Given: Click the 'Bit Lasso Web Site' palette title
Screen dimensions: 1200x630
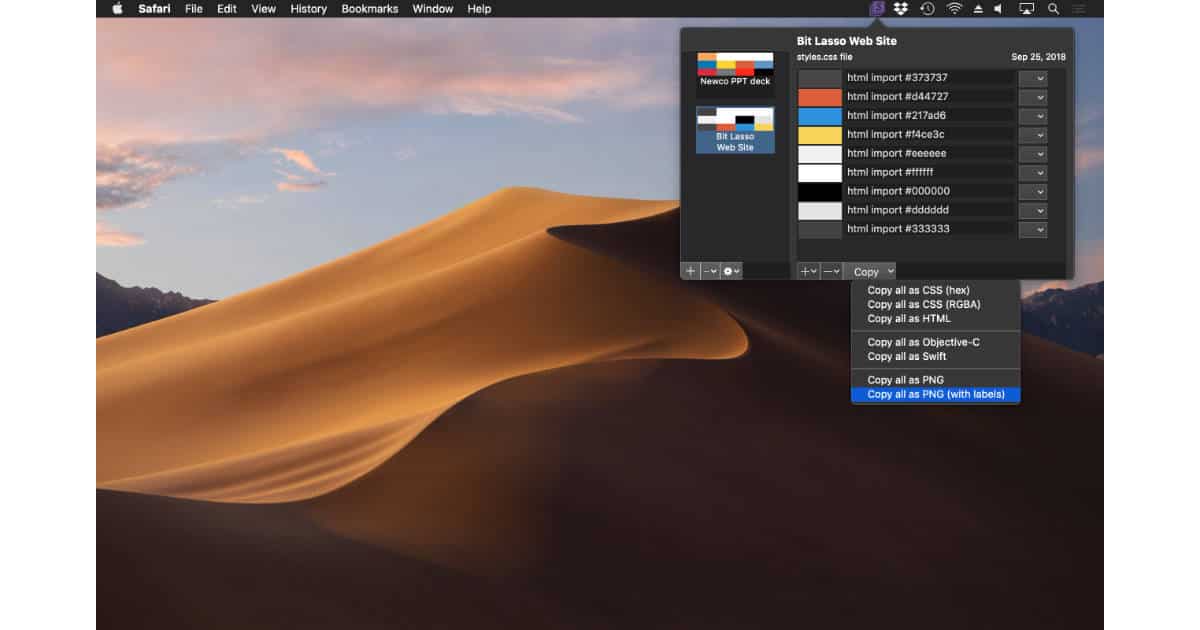Looking at the screenshot, I should [x=846, y=41].
